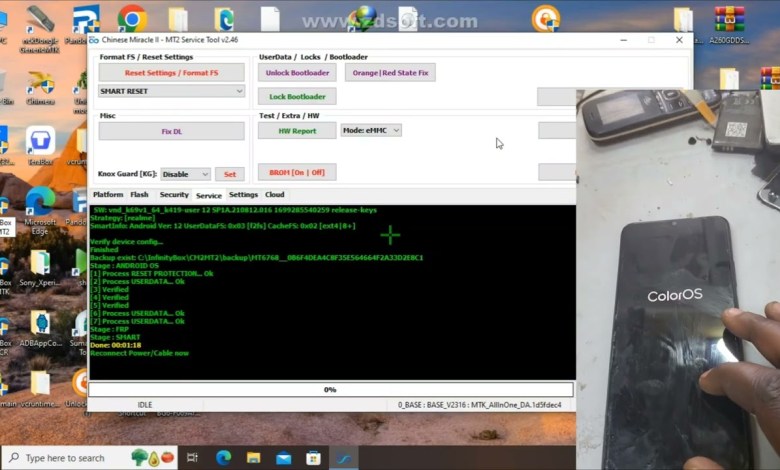Viewport: 780px width, 470px height.
Task: Click the 'Backup exist' path log line
Action: coord(257,258)
